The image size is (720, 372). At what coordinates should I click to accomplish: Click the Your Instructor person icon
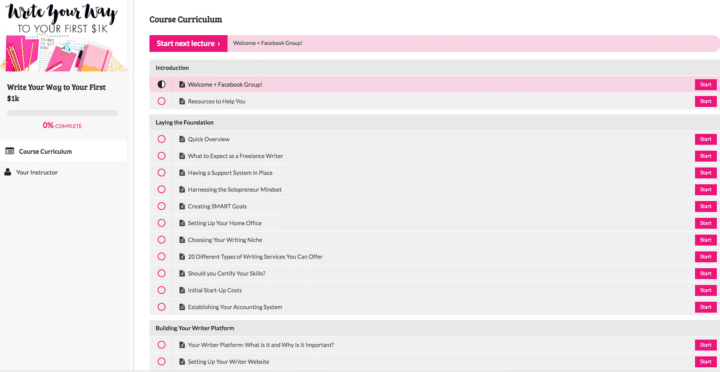coord(7,172)
